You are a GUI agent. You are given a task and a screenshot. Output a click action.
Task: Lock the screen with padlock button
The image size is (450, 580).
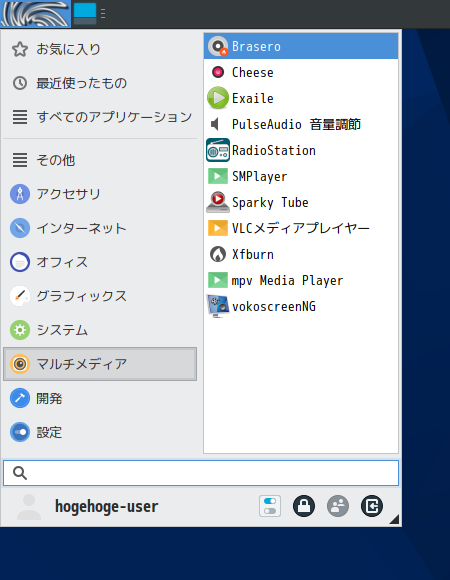point(304,506)
